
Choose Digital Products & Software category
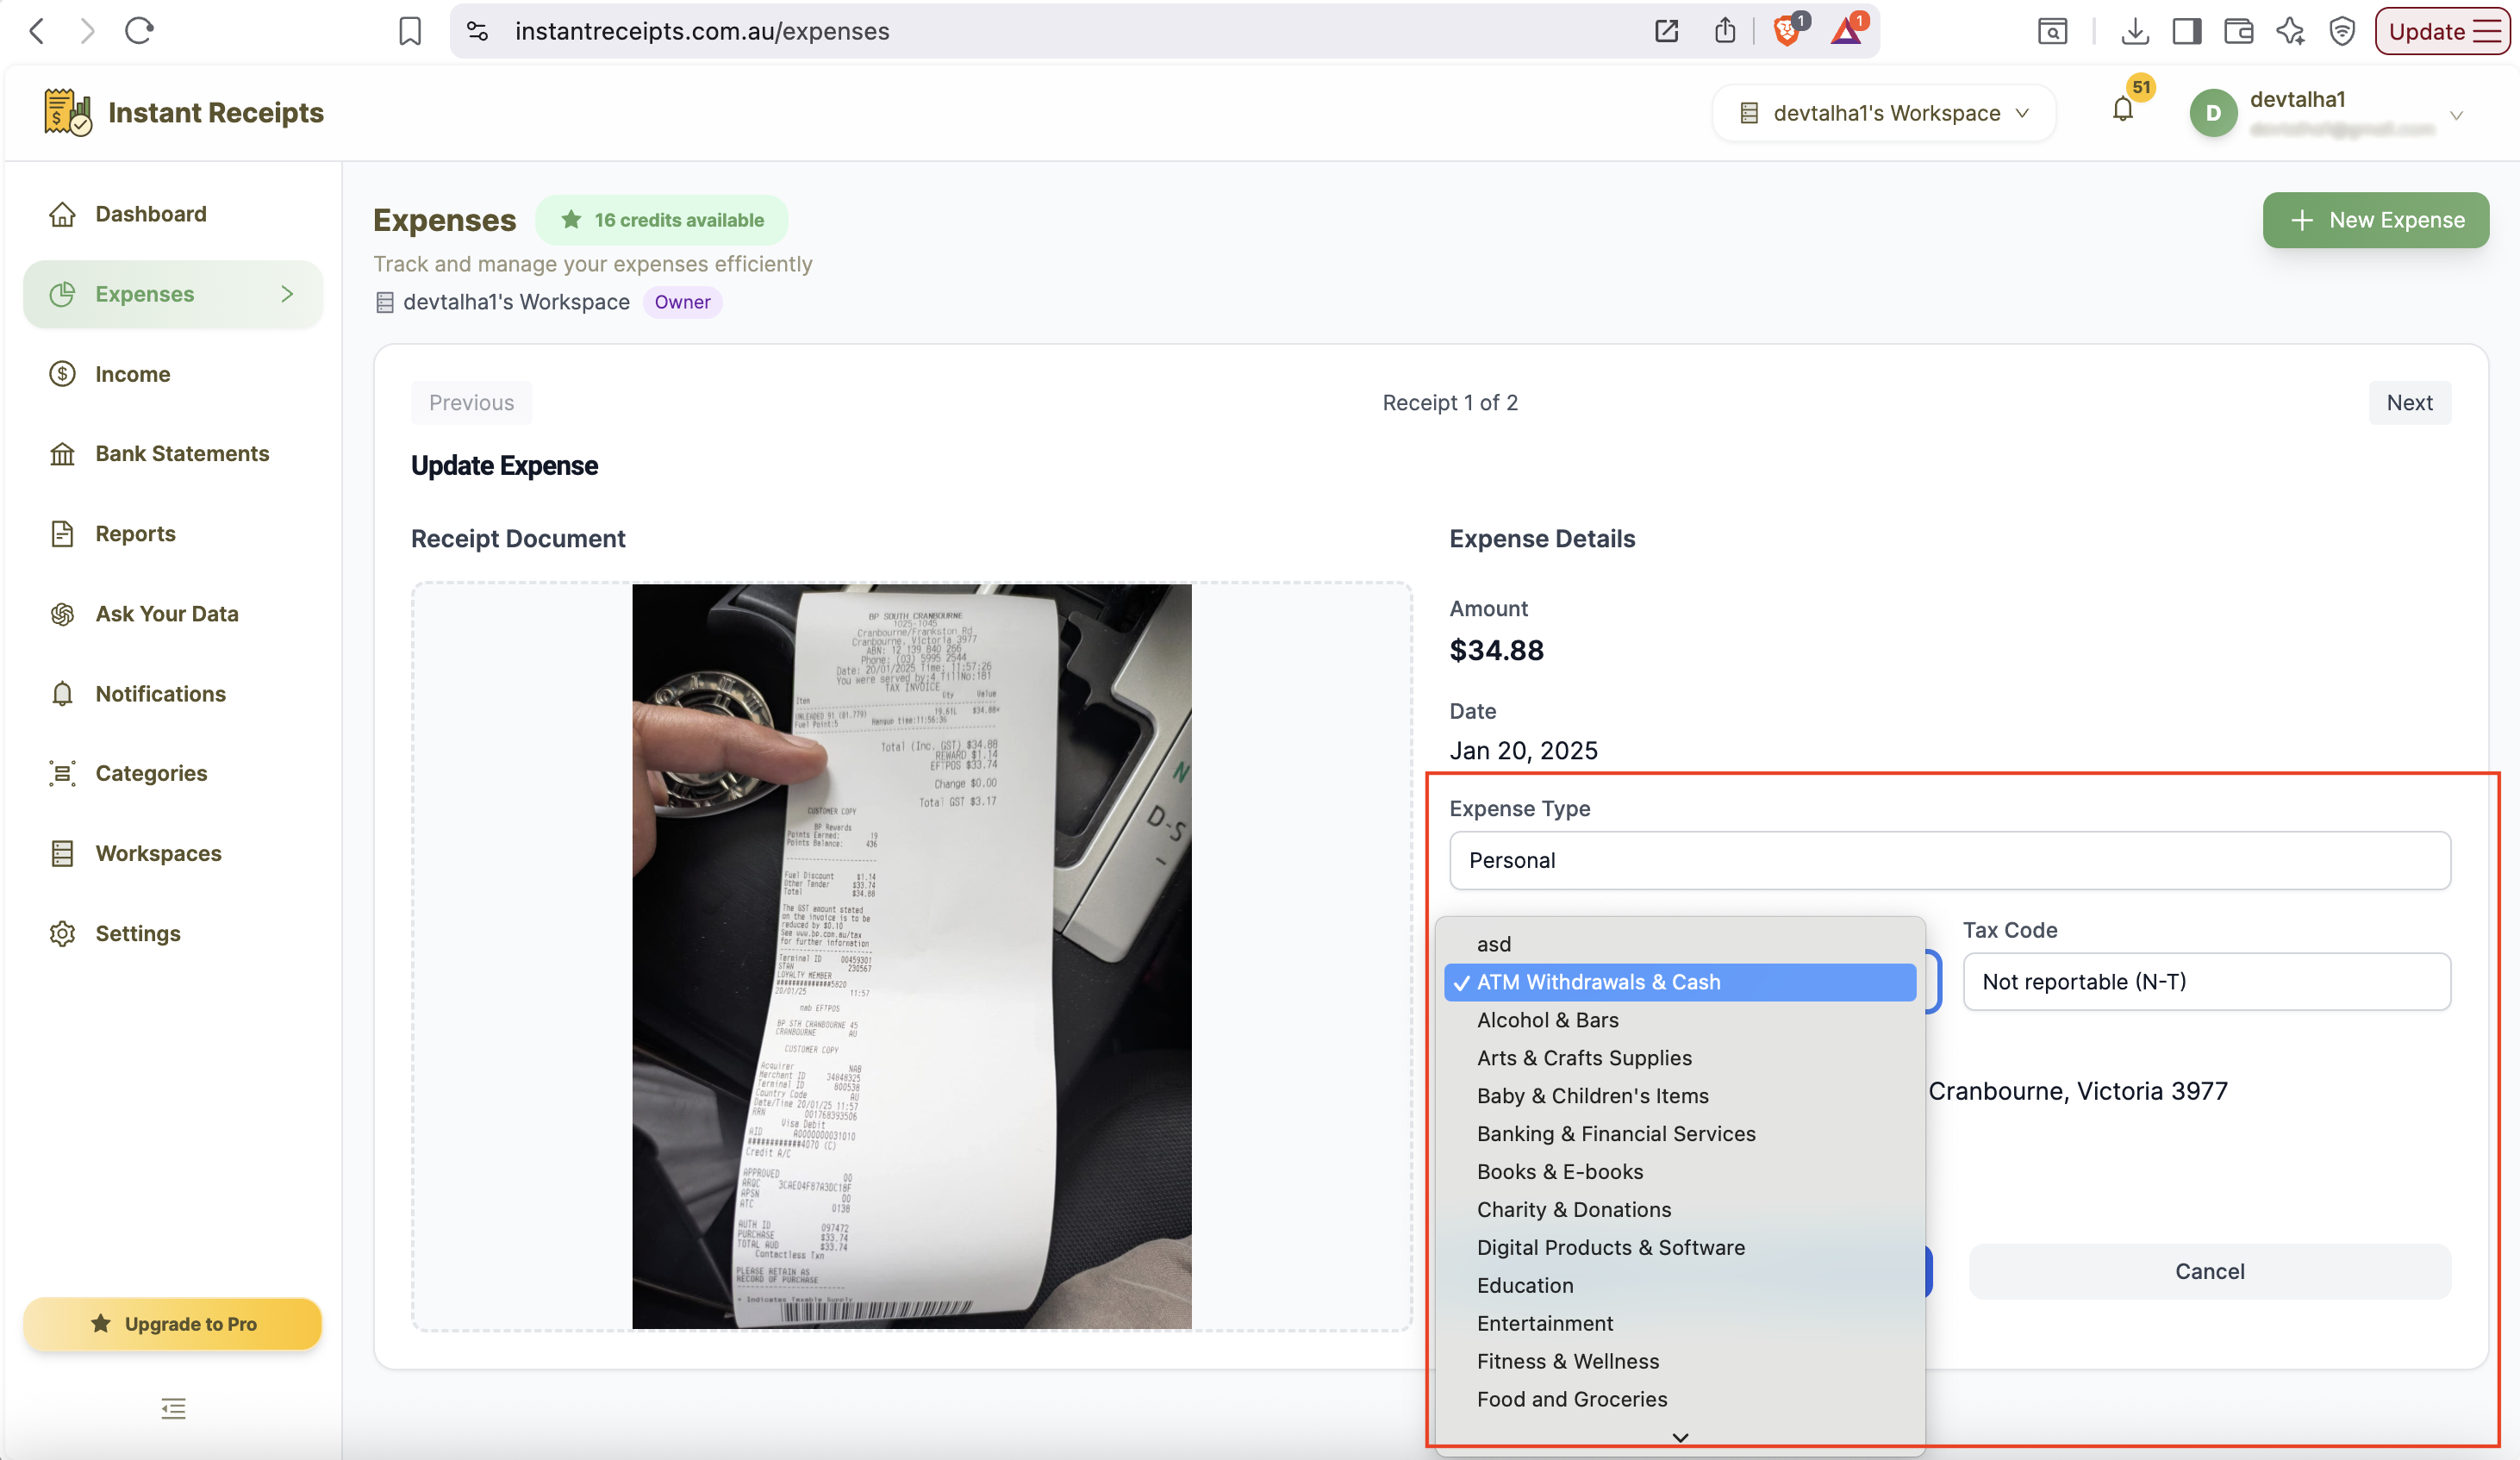(1680, 1248)
